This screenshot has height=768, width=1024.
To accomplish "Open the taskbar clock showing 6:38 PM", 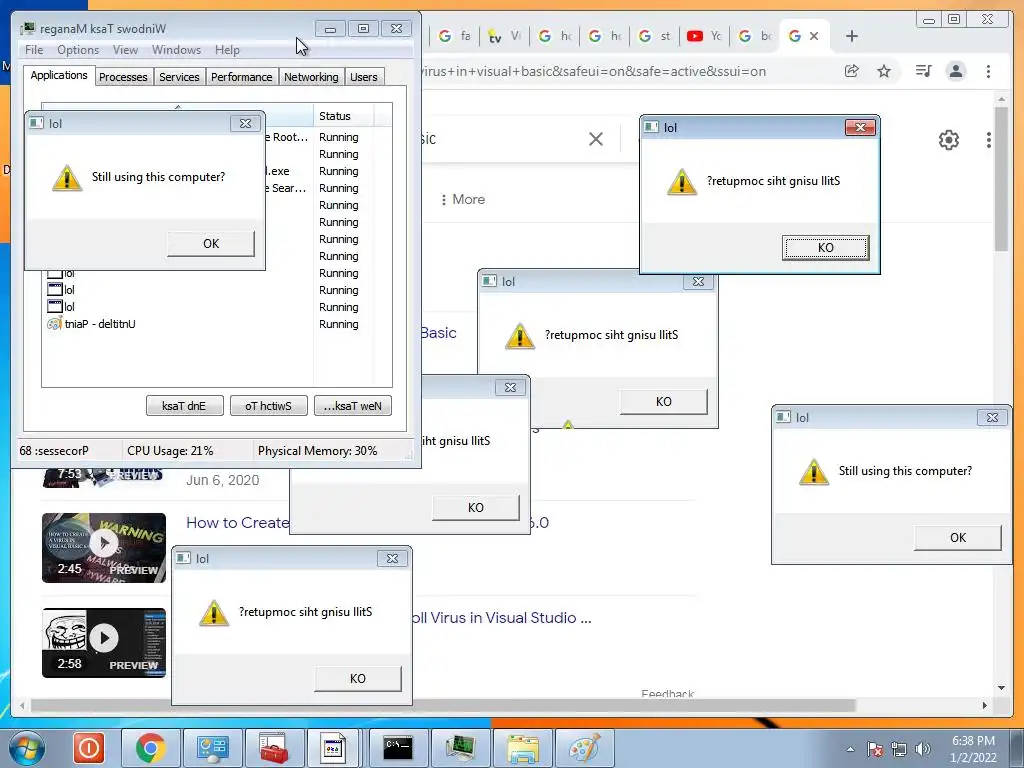I will tap(973, 749).
